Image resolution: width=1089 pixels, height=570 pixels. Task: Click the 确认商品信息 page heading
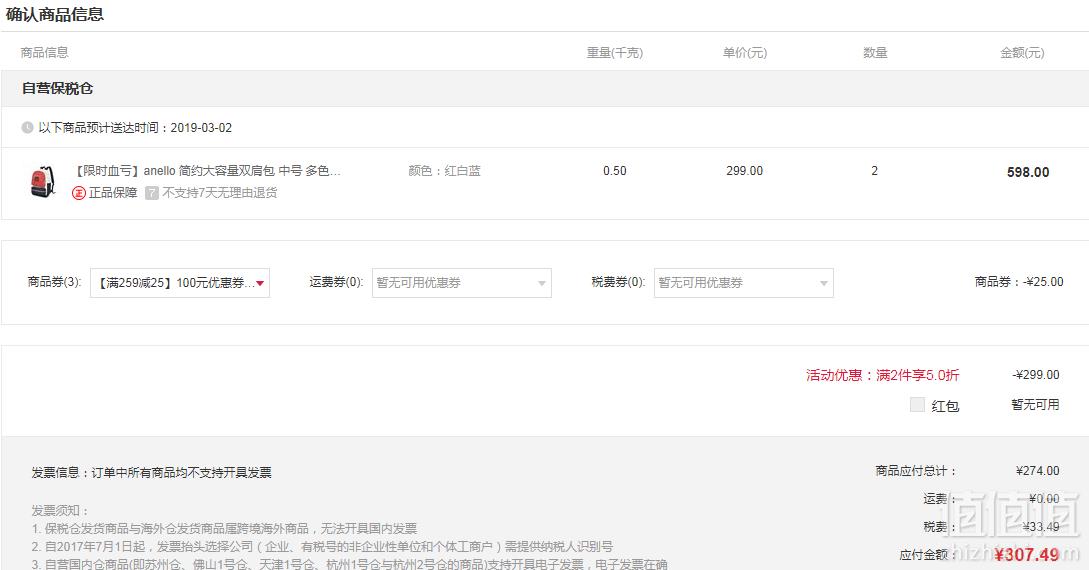click(x=55, y=14)
